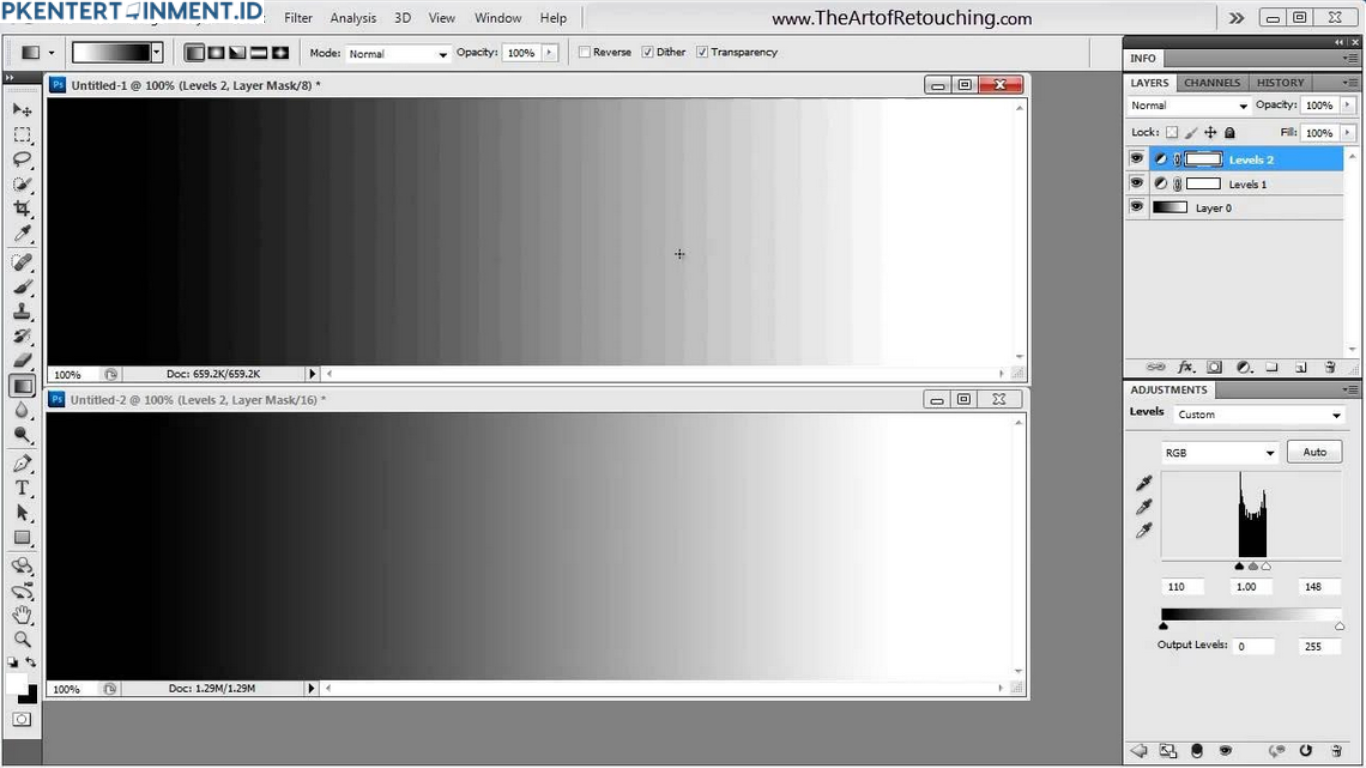Select the 3D Rotate tool
Viewport: 1366px width, 768px height.
point(22,566)
